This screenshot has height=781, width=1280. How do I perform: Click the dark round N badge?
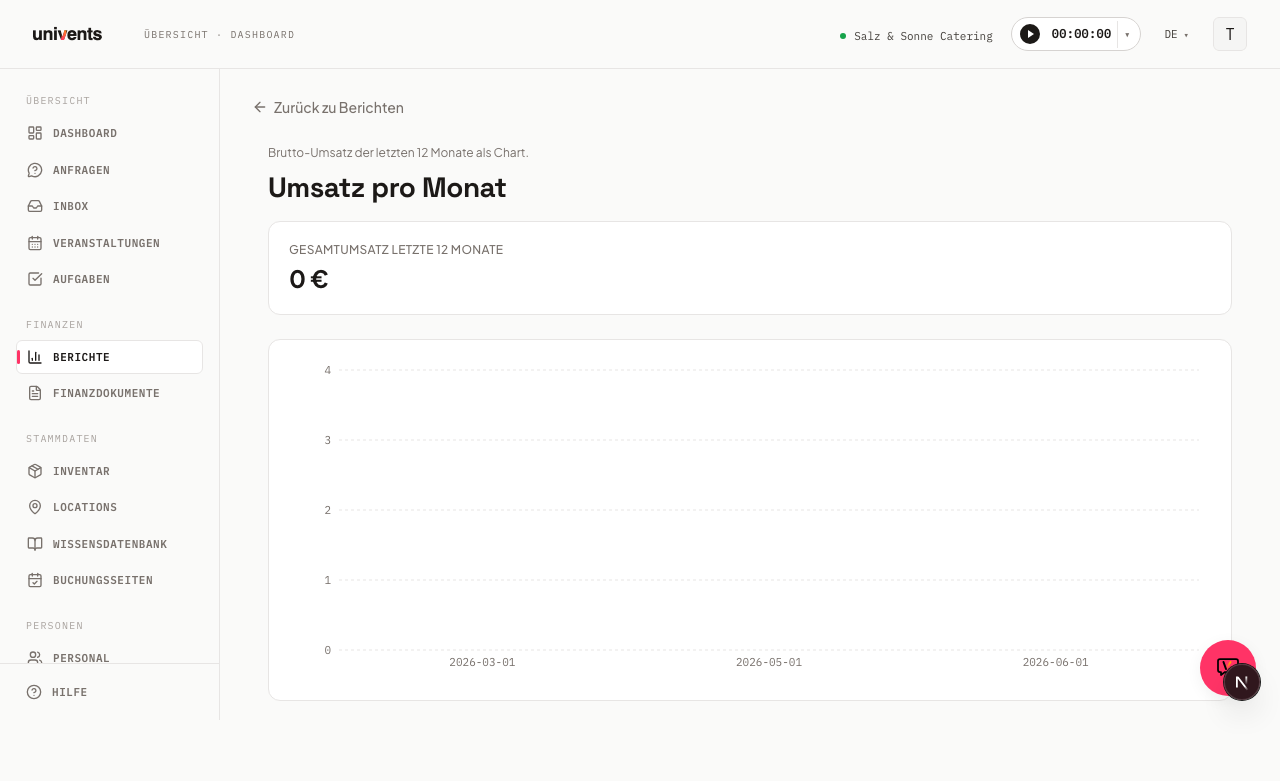click(x=1242, y=682)
